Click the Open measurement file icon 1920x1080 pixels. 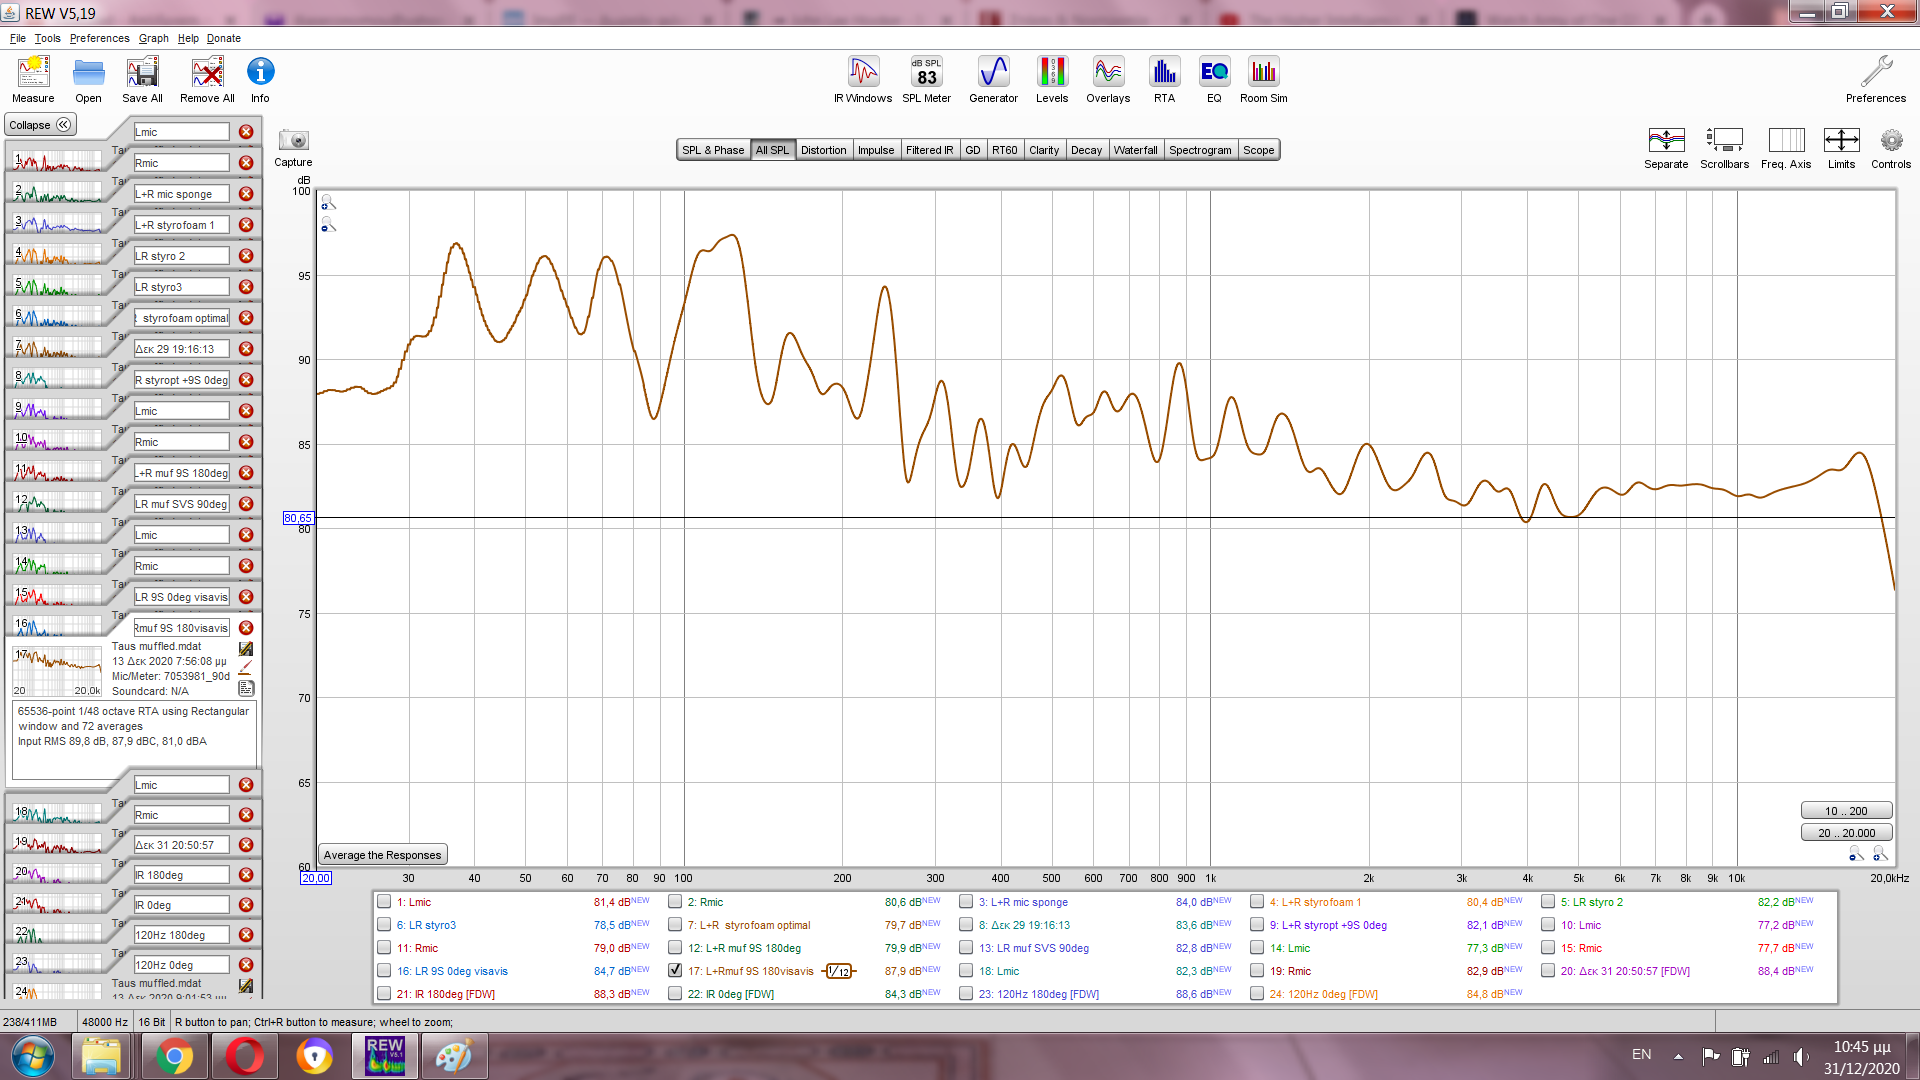[x=88, y=79]
